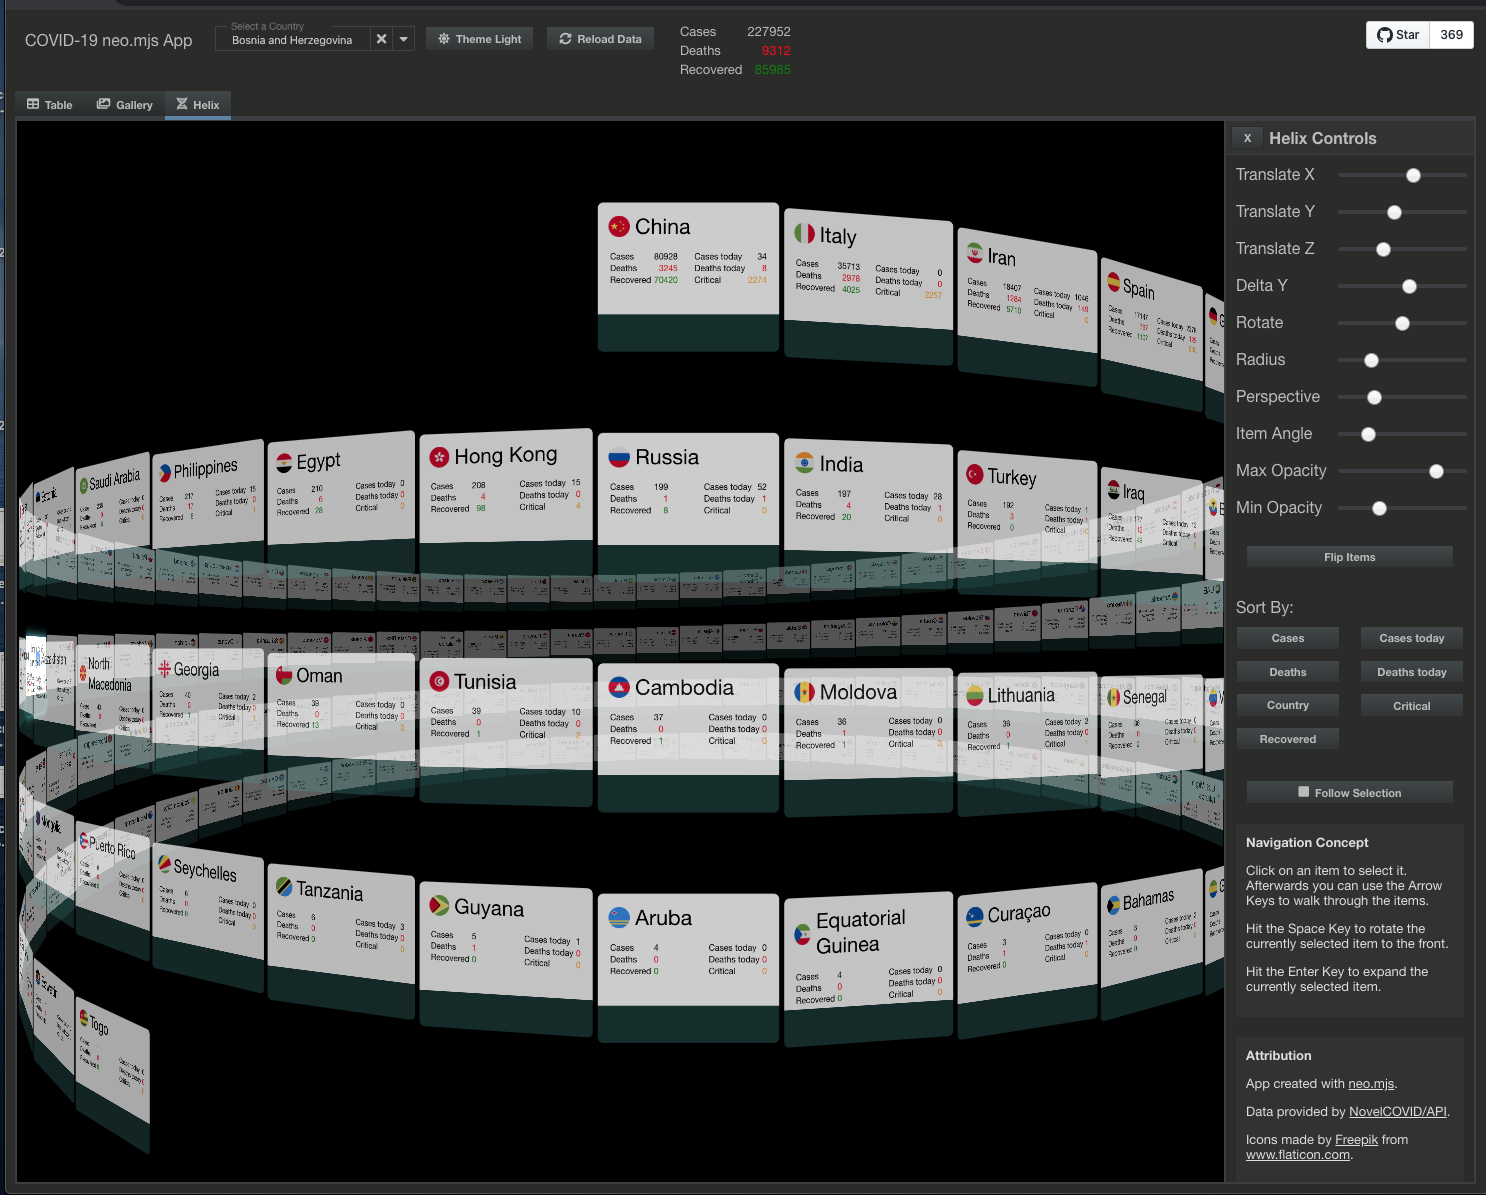
Task: Click the India flag icon
Action: pos(805,462)
